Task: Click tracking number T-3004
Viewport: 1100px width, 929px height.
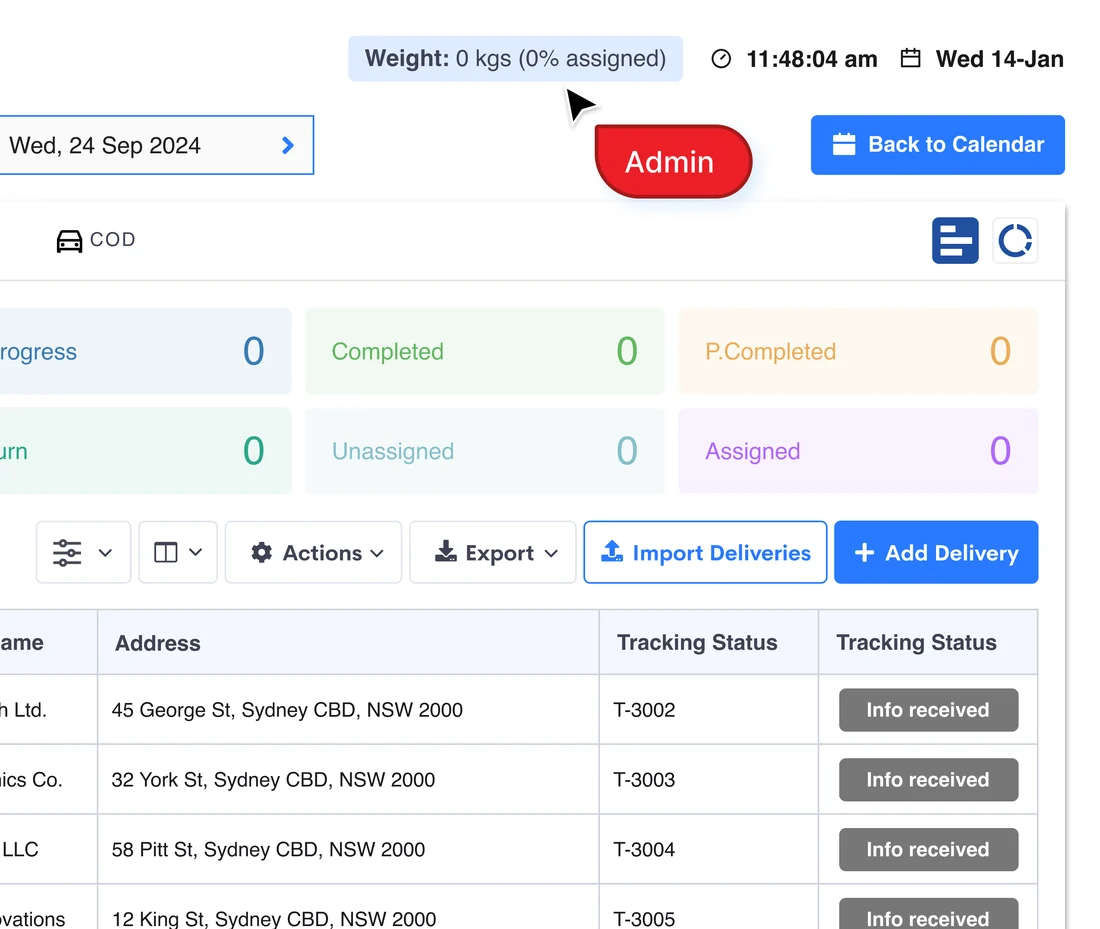Action: (x=644, y=850)
